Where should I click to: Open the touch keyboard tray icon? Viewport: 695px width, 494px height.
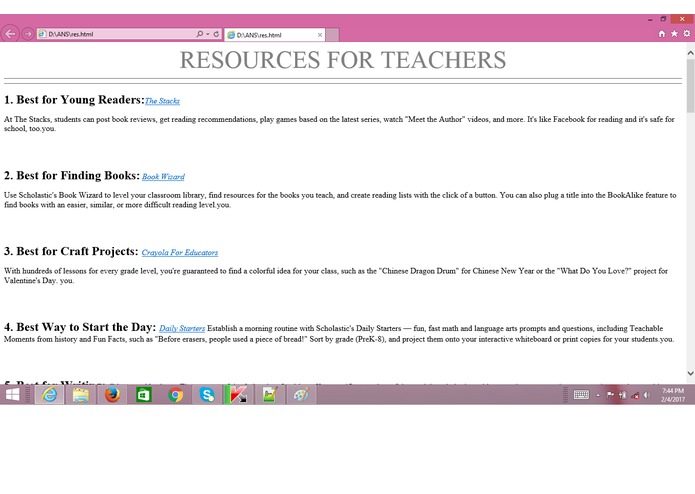(581, 395)
